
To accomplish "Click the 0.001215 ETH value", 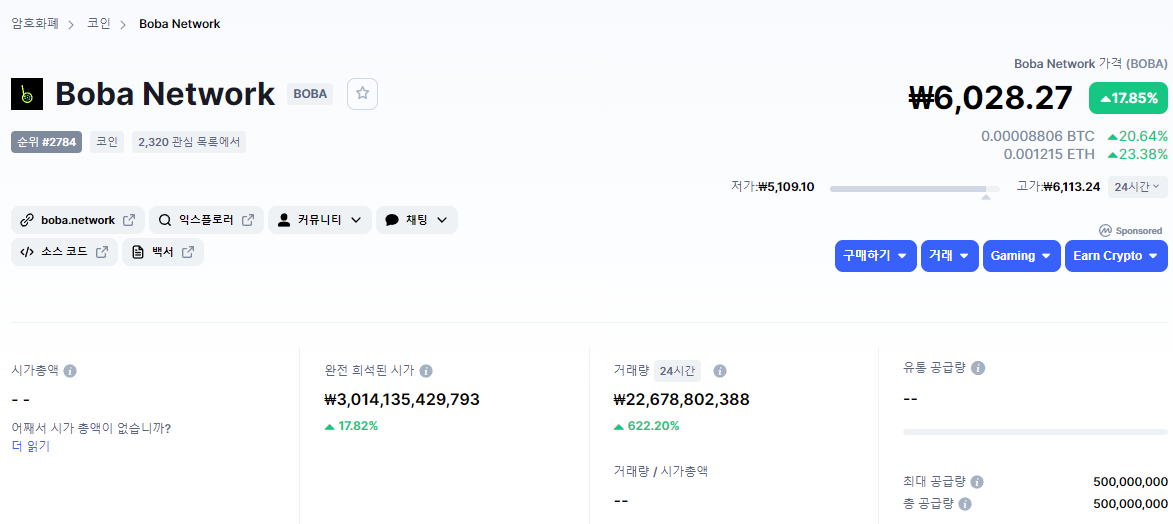I will click(x=1049, y=154).
